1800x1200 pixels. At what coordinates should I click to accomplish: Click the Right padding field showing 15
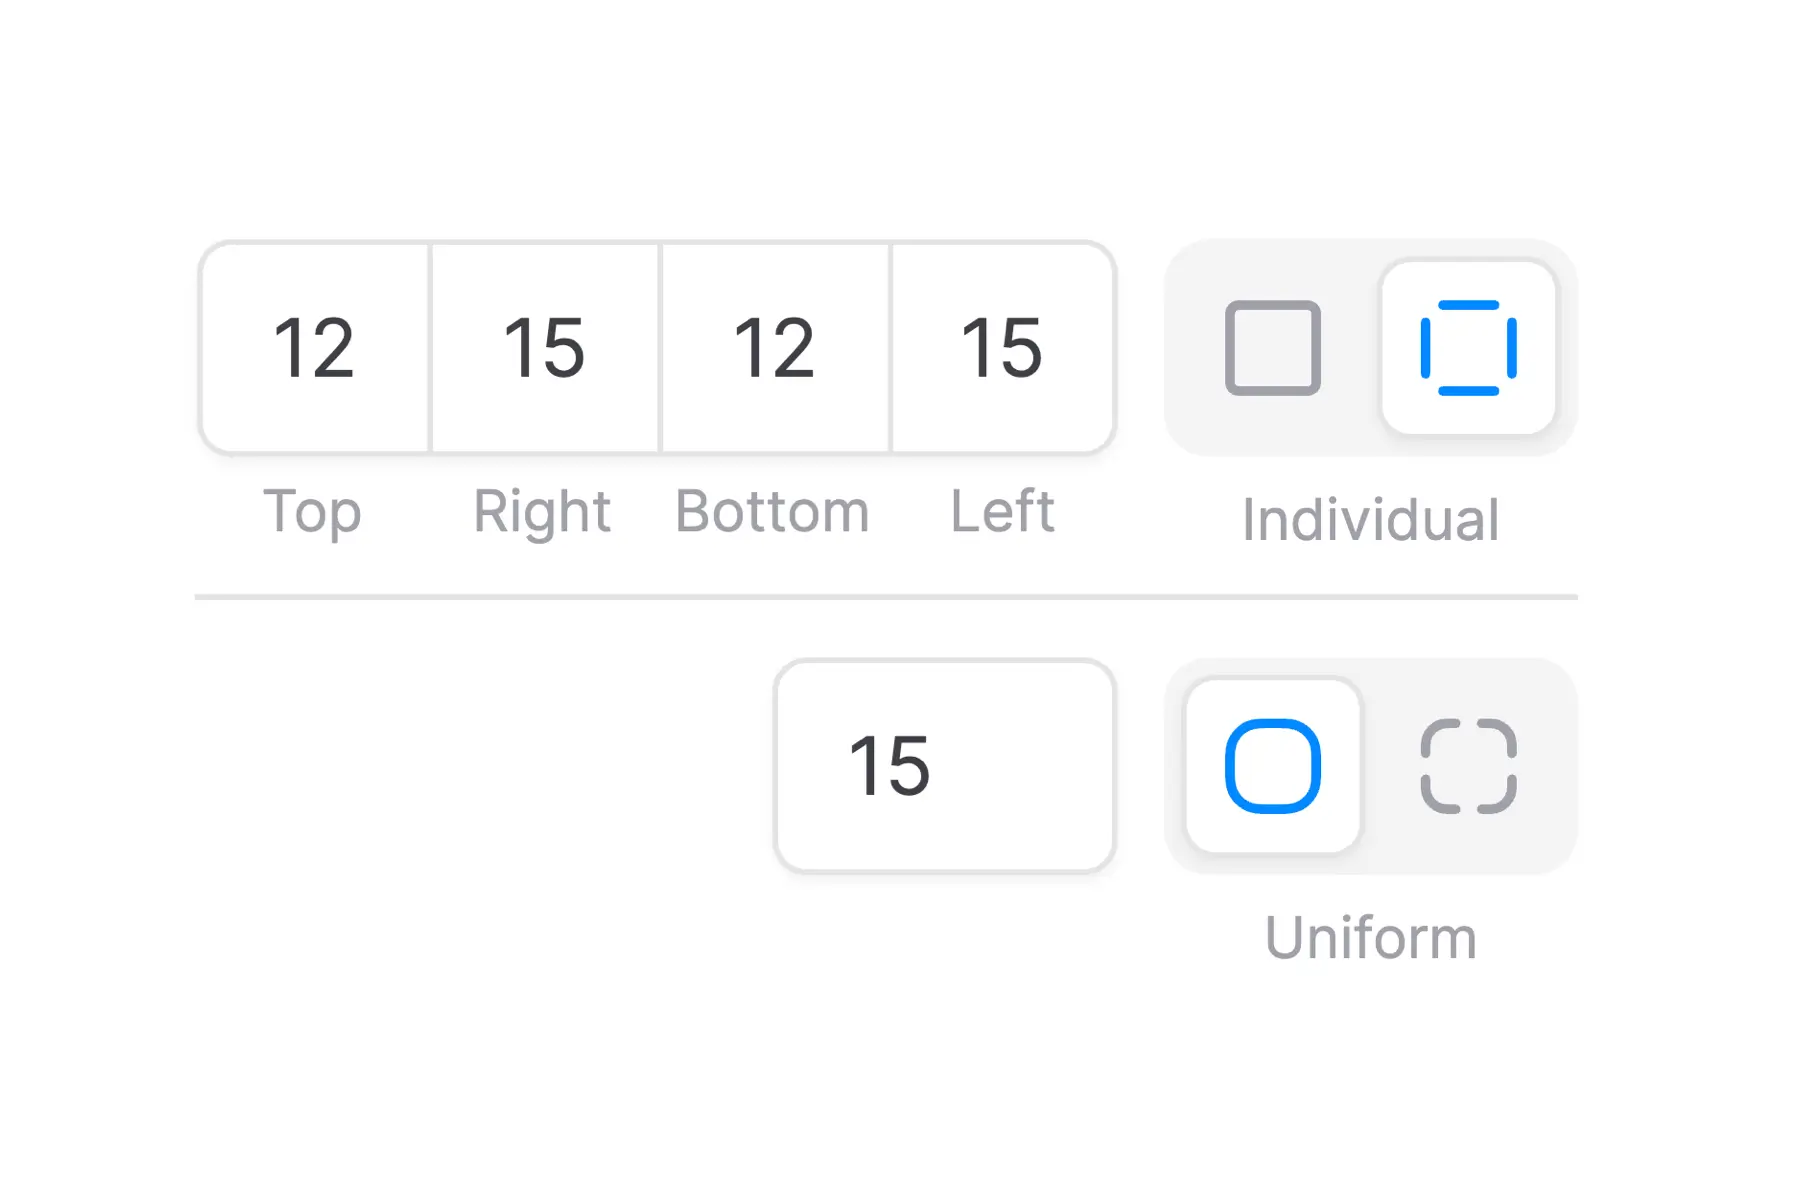point(544,348)
